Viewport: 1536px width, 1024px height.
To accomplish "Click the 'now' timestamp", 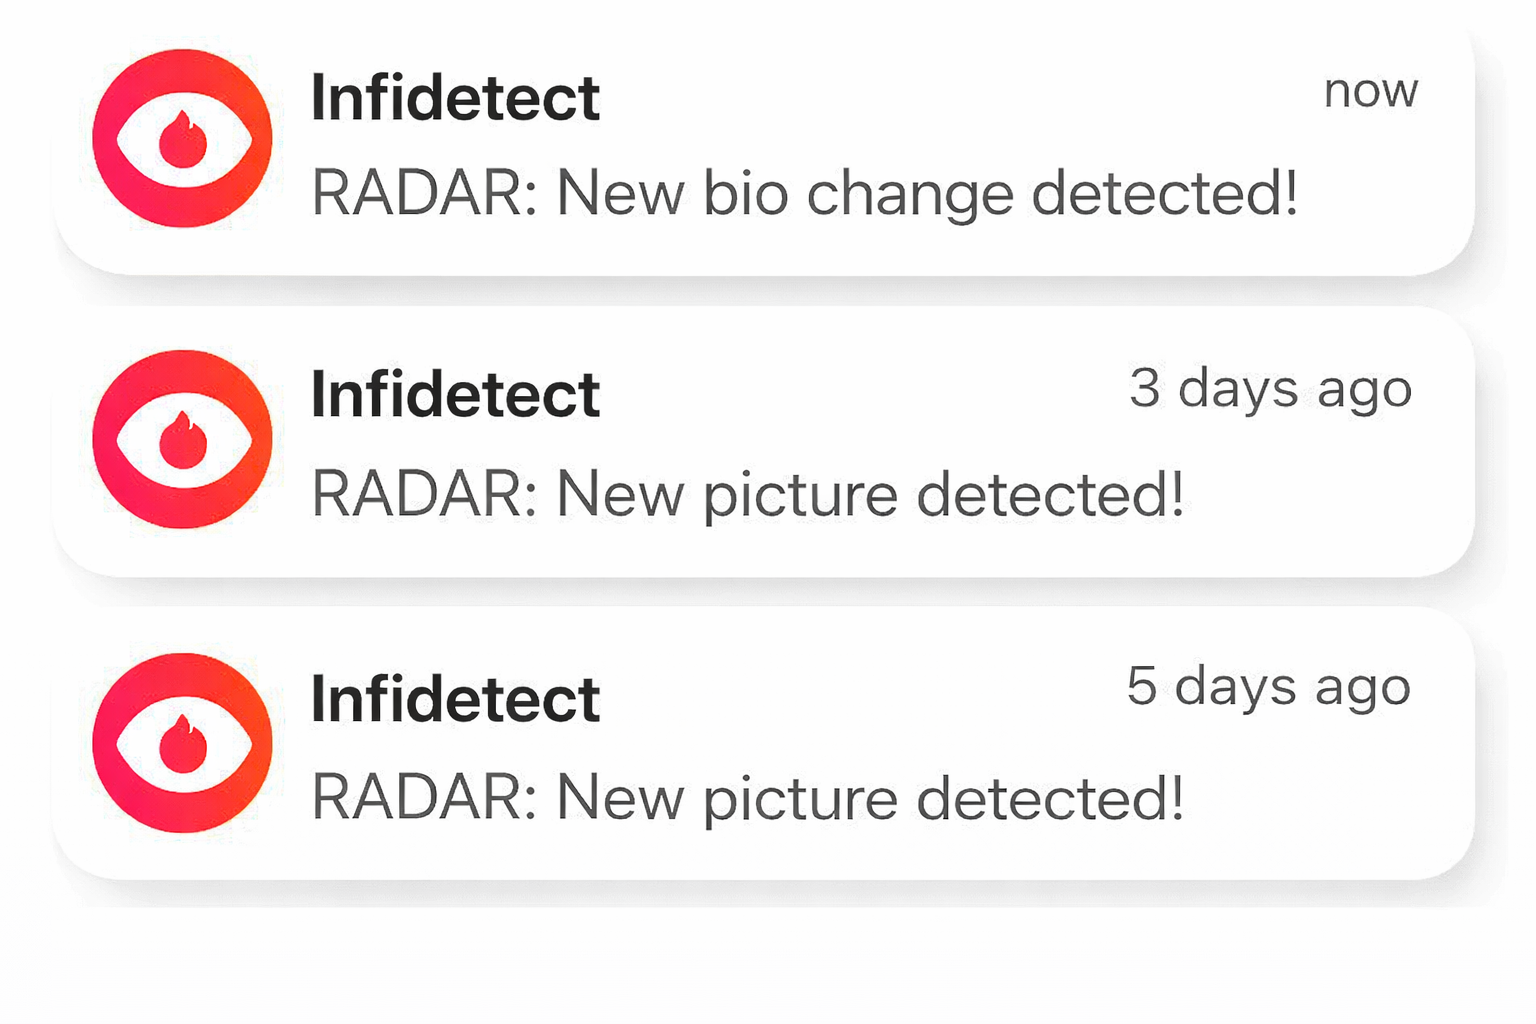I will pos(1370,91).
